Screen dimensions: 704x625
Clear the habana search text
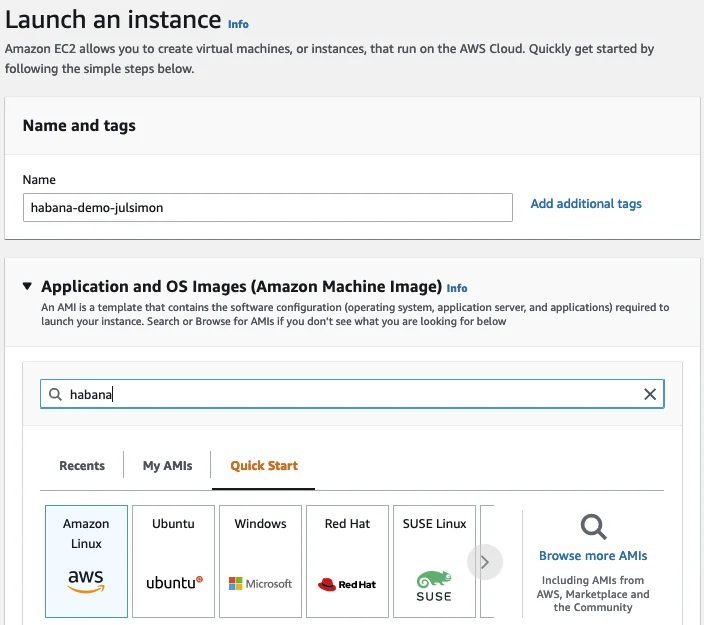(650, 394)
